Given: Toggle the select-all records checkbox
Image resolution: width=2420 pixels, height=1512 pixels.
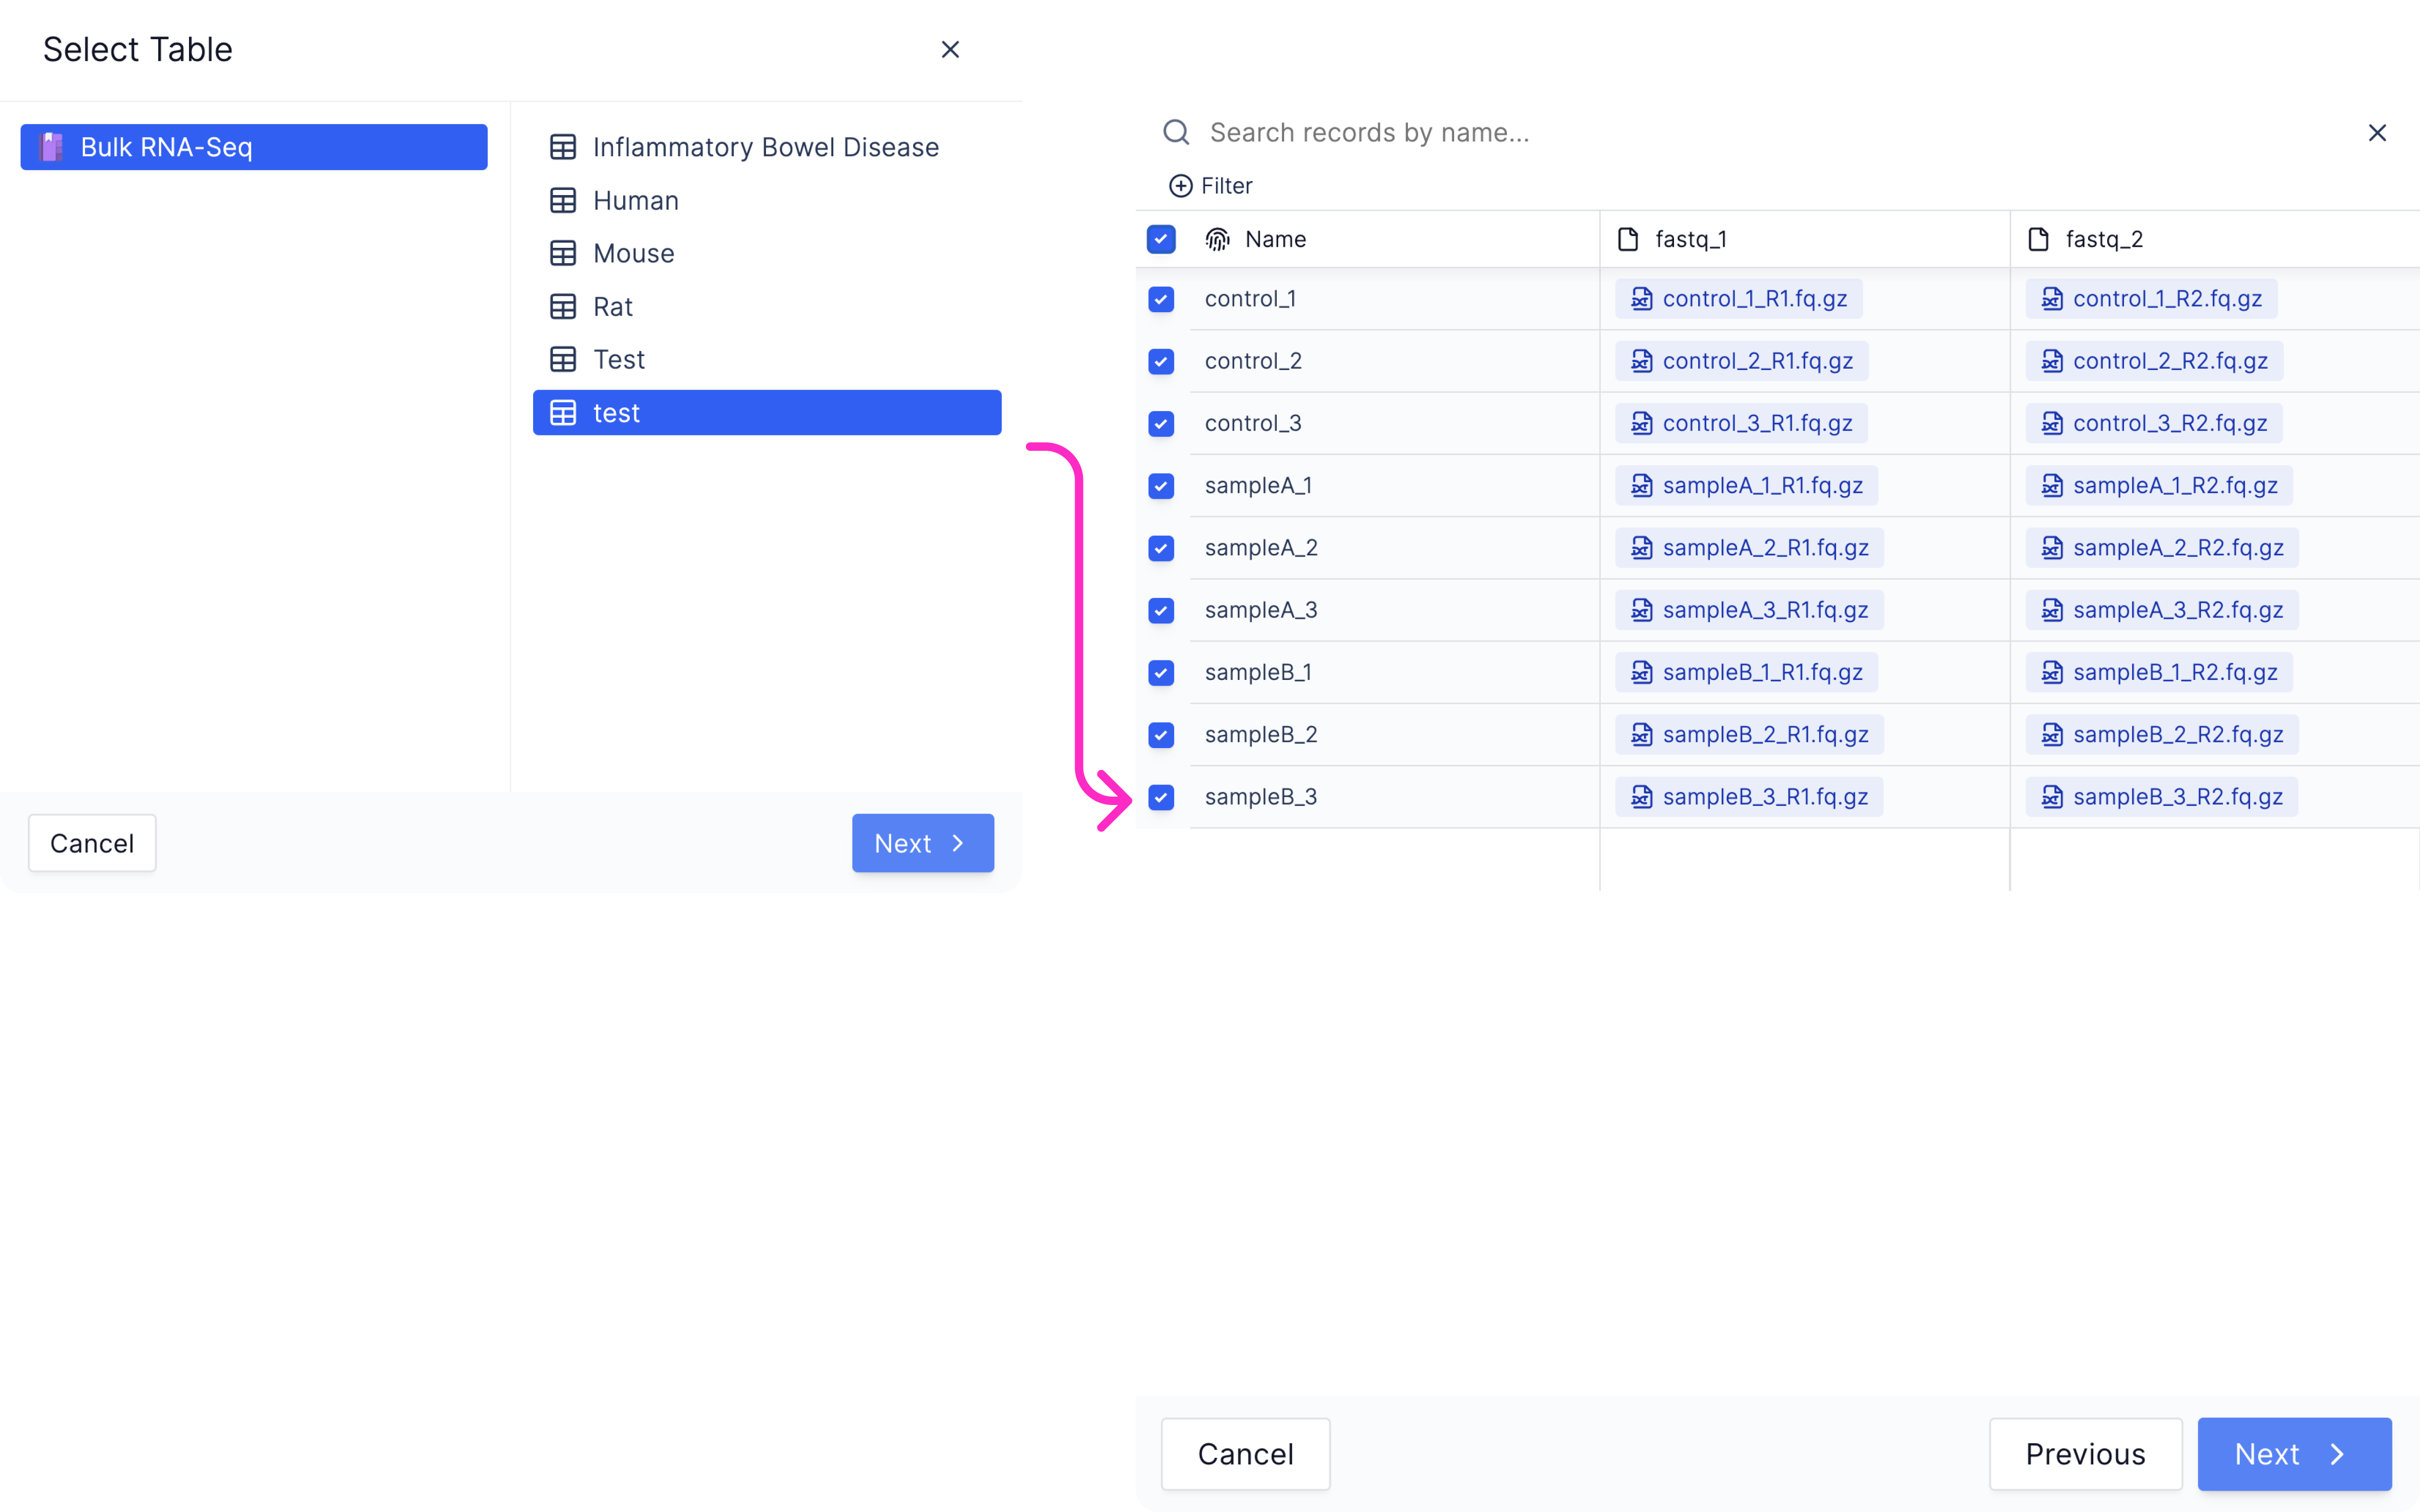Looking at the screenshot, I should tap(1161, 239).
